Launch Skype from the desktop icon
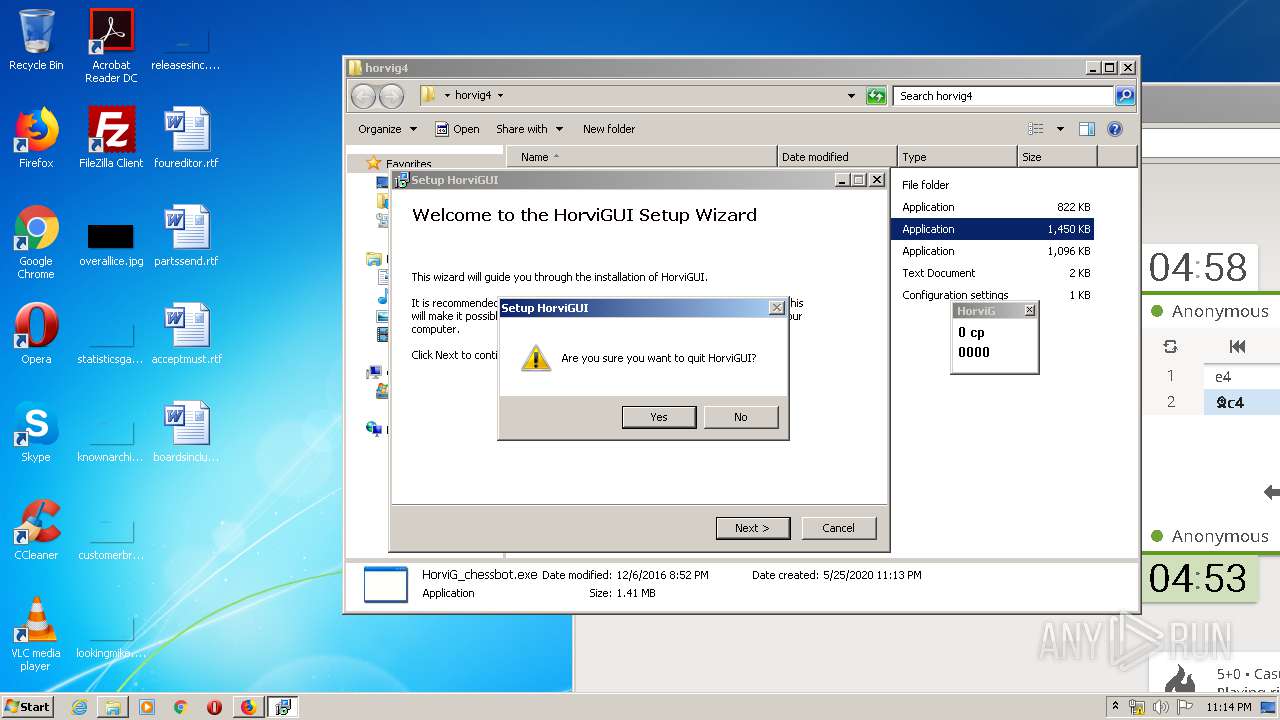Screen dimensions: 1280x720 pos(36,432)
